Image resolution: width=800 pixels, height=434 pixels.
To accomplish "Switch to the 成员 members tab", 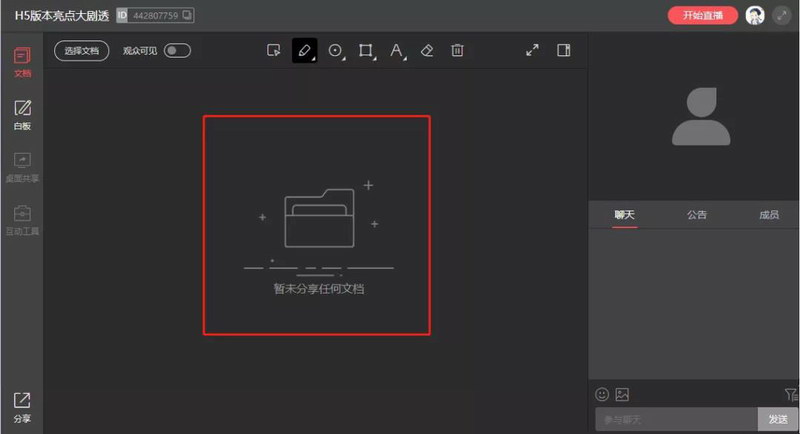I will point(769,215).
